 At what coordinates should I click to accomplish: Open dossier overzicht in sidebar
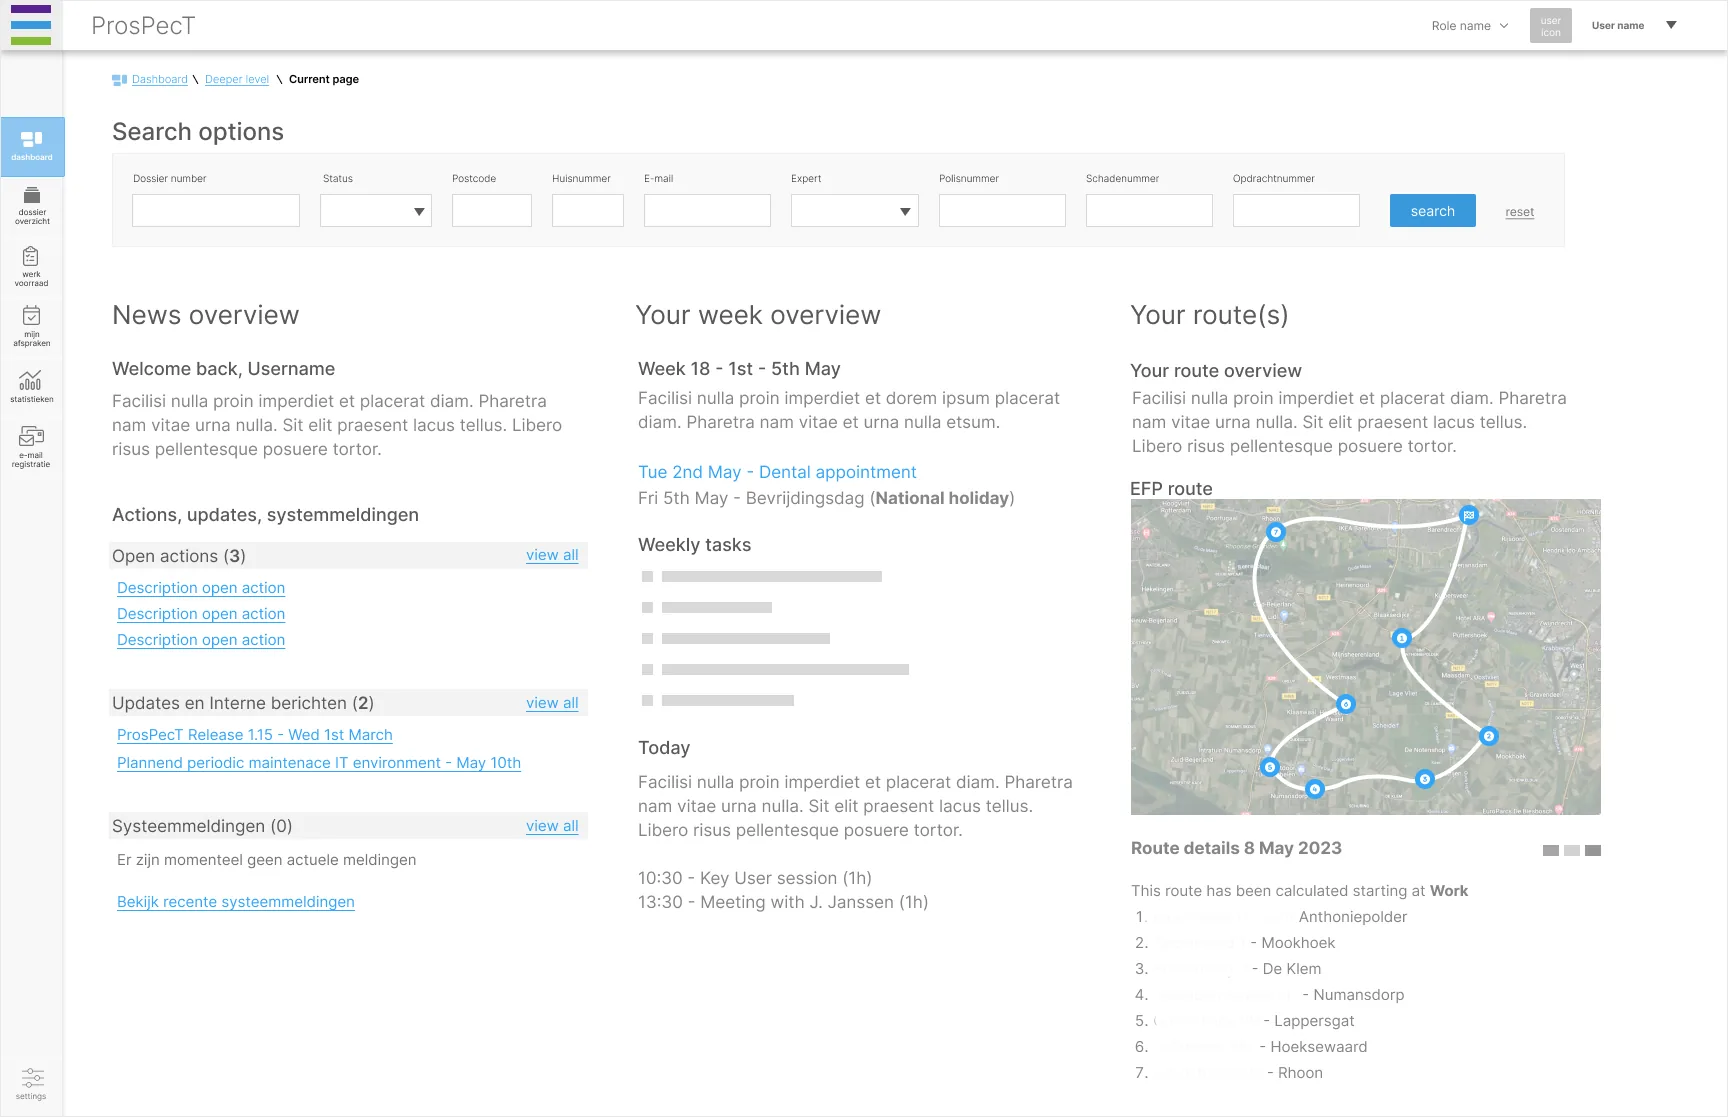(x=32, y=205)
